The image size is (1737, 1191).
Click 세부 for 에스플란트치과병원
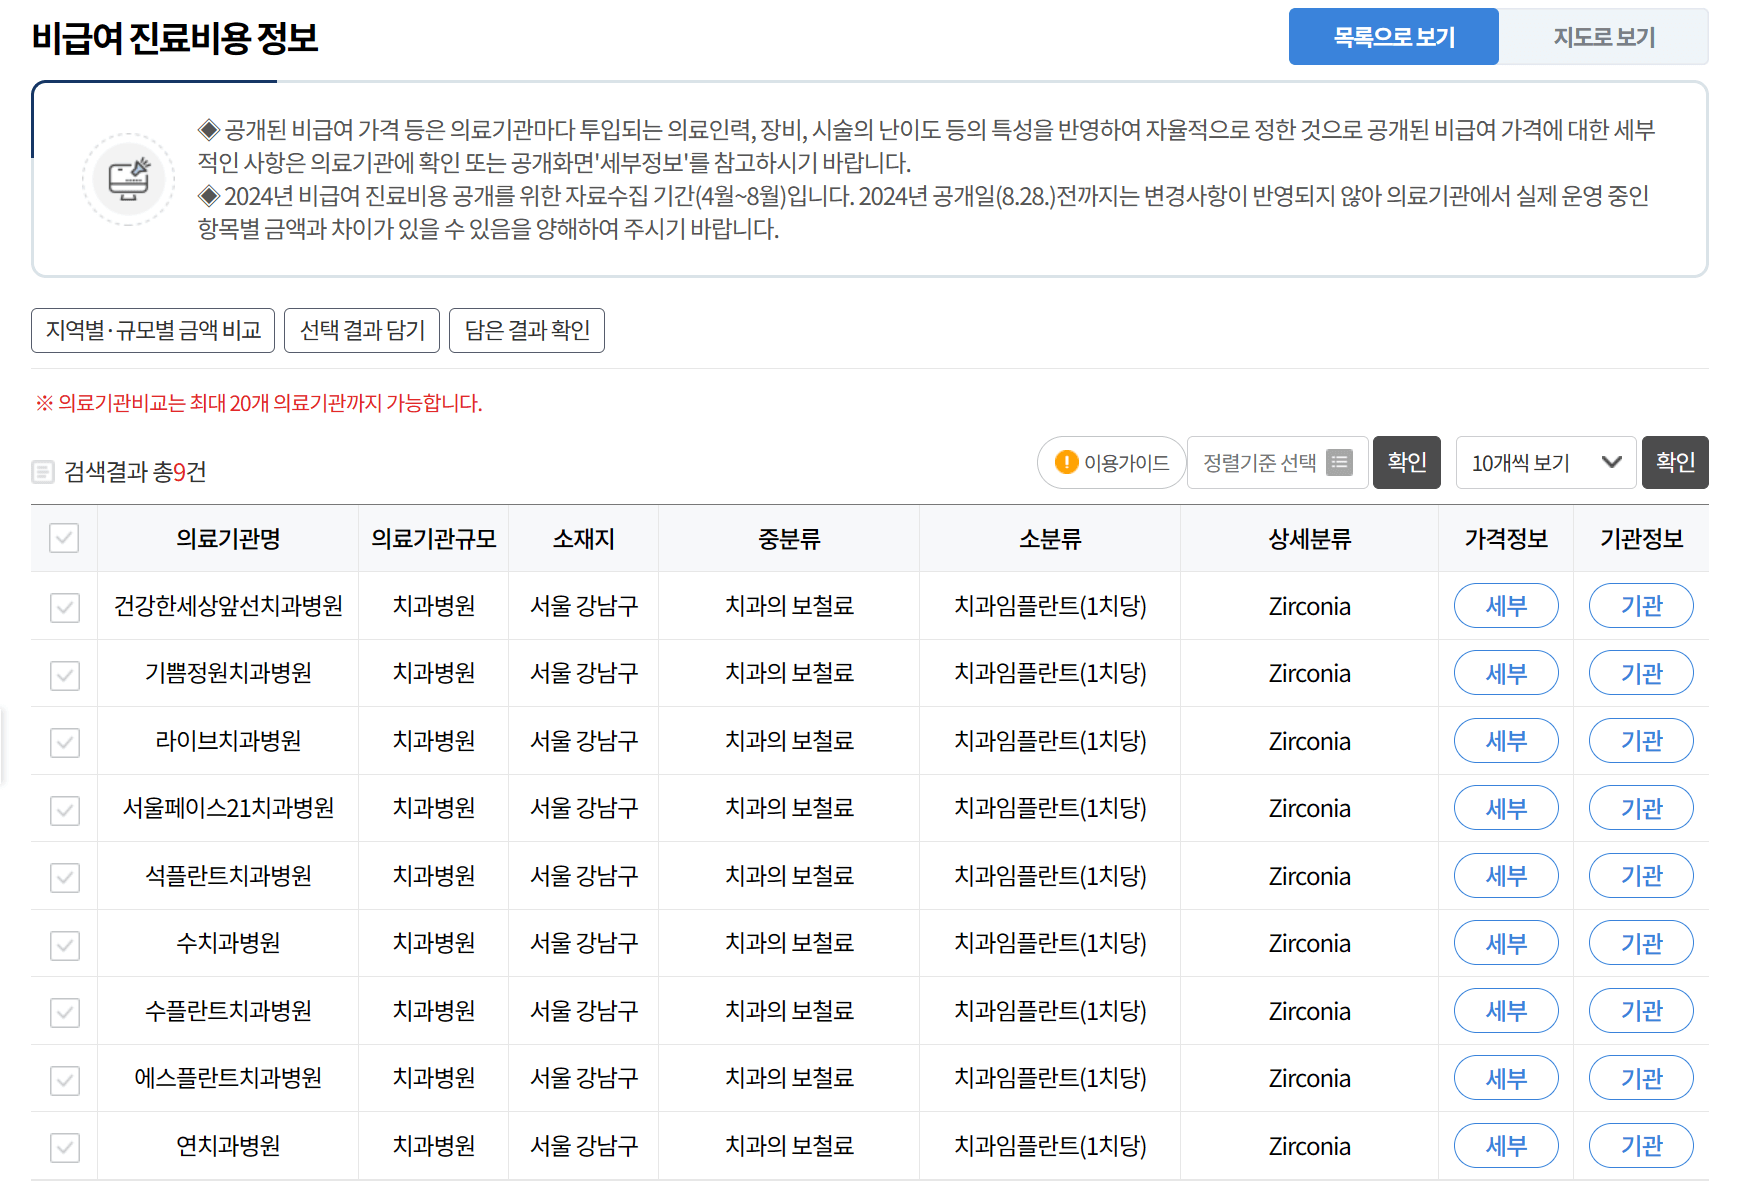click(1506, 1078)
